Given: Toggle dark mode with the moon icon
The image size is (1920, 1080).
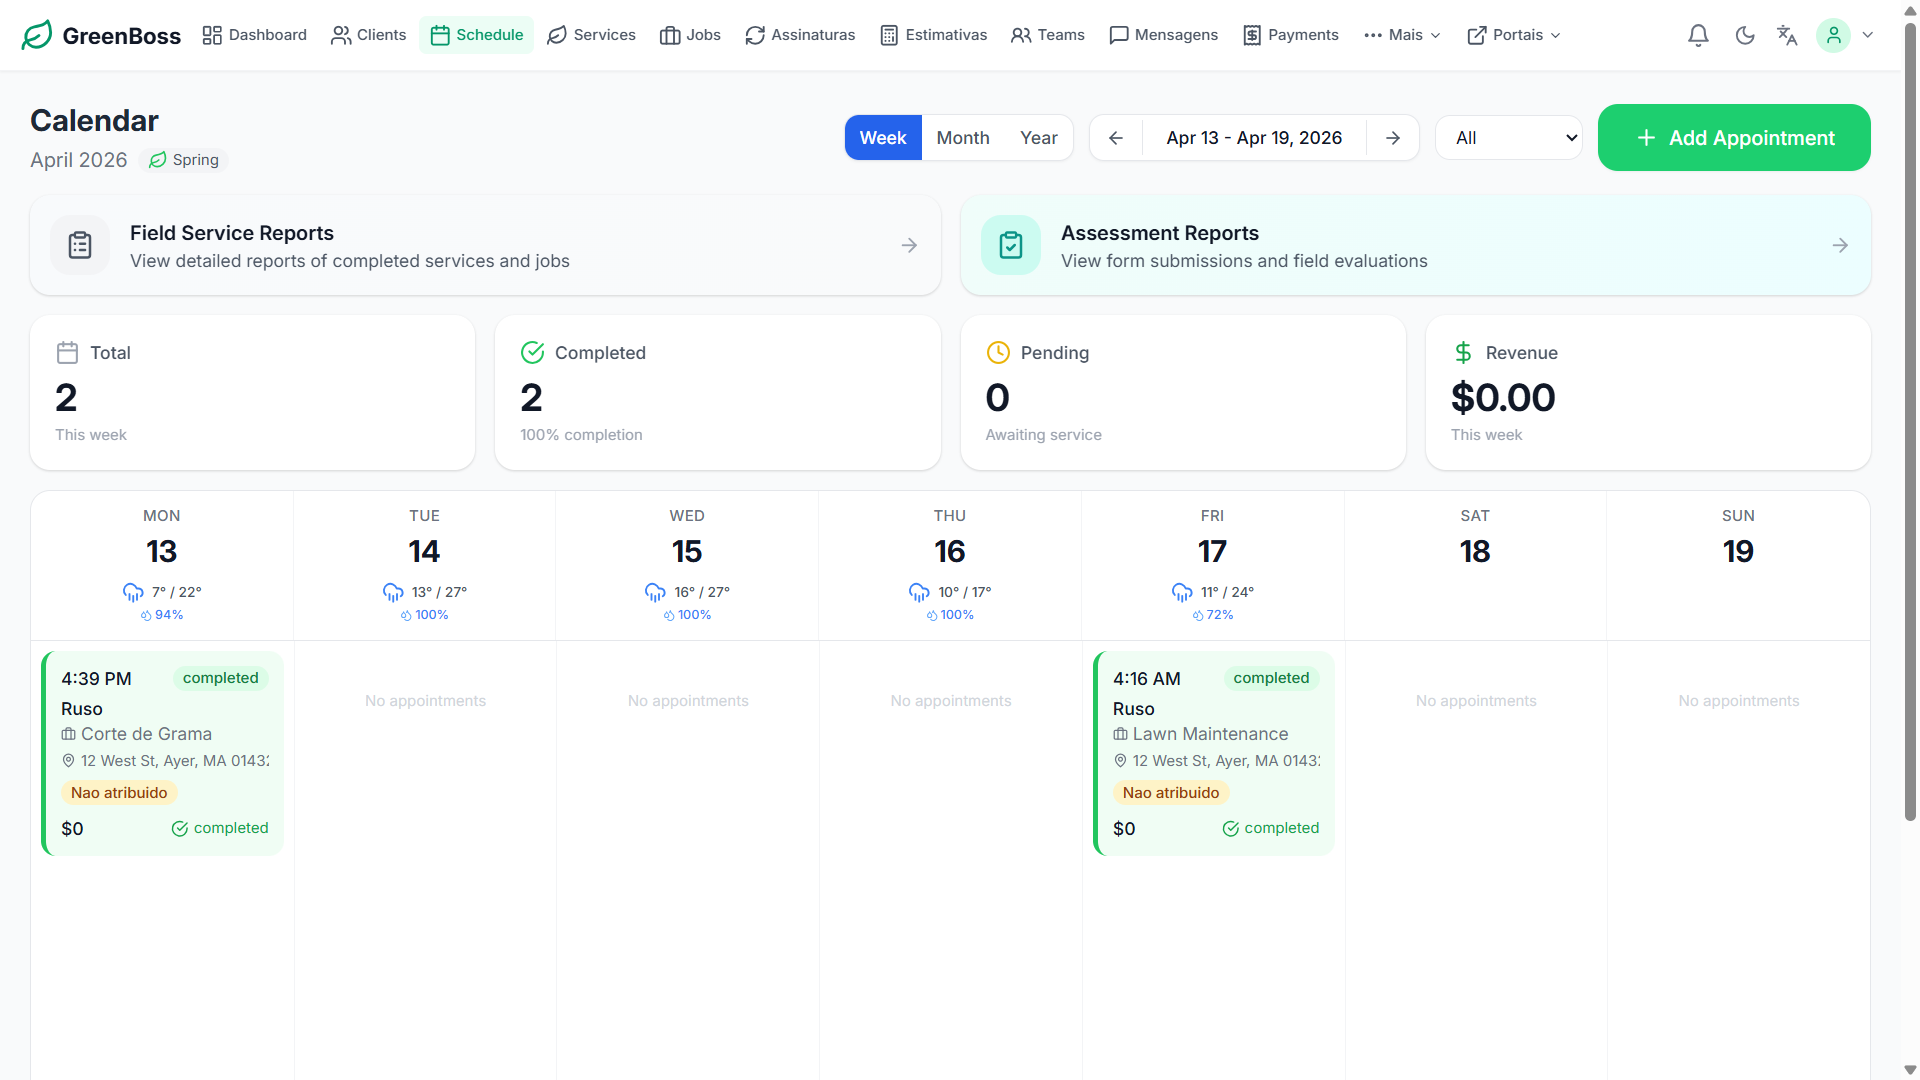Looking at the screenshot, I should pos(1745,35).
